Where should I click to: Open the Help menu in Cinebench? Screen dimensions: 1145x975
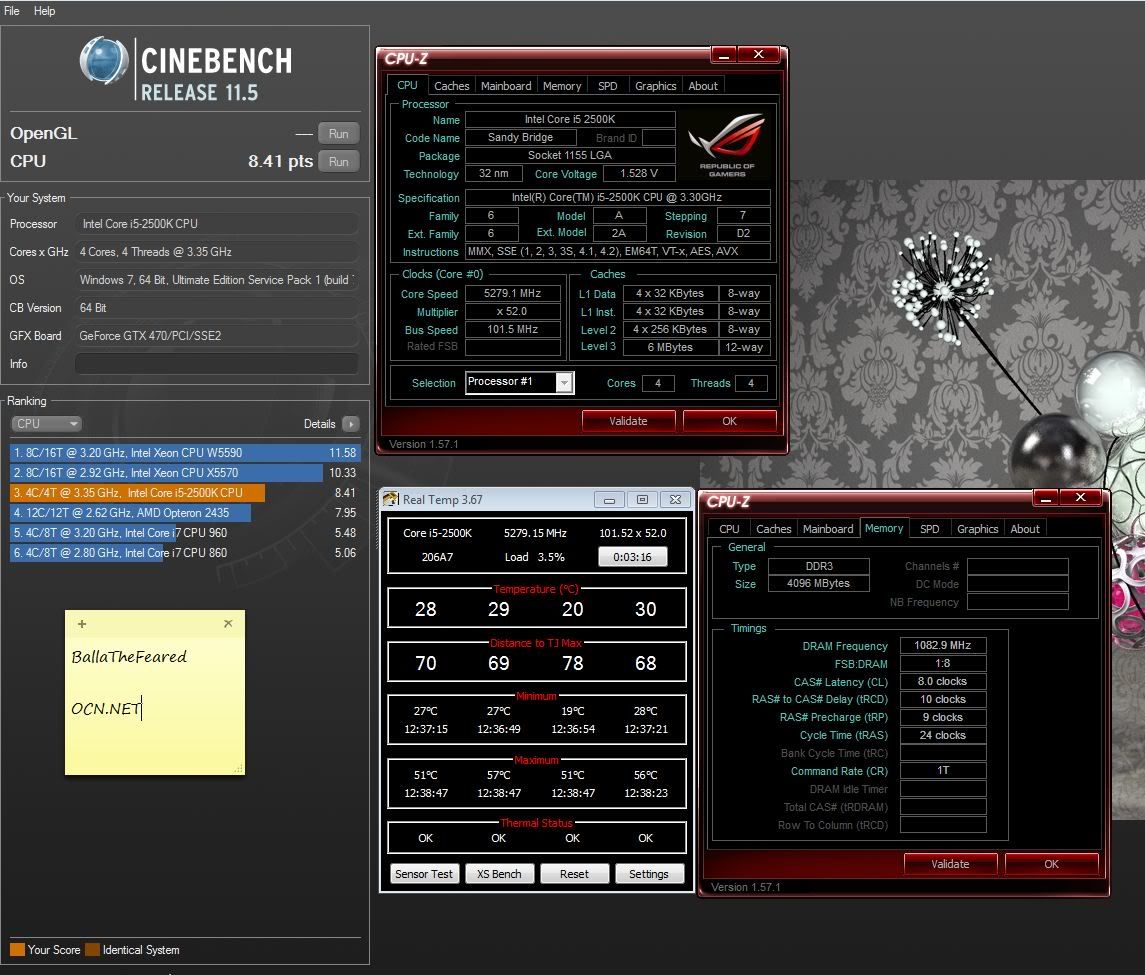pyautogui.click(x=45, y=11)
